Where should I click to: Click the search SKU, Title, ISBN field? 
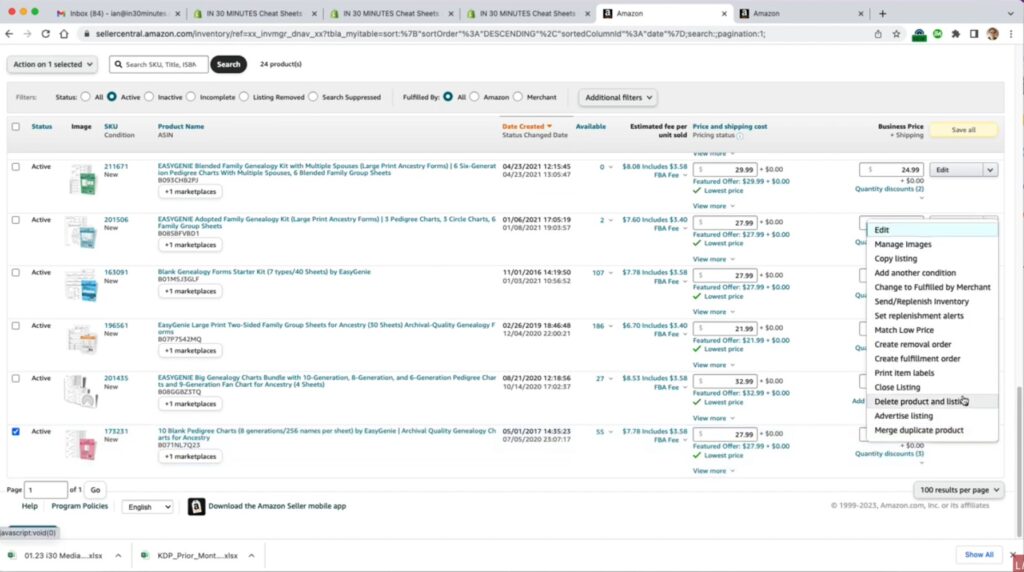pyautogui.click(x=160, y=64)
